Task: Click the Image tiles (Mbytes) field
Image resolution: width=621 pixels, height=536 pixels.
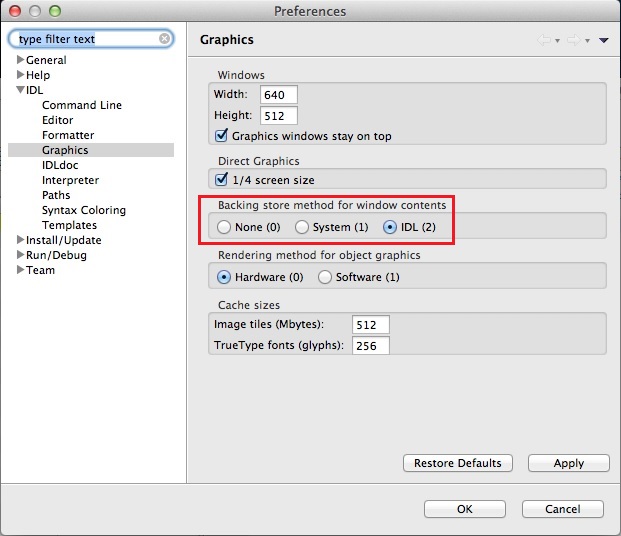Action: 371,325
